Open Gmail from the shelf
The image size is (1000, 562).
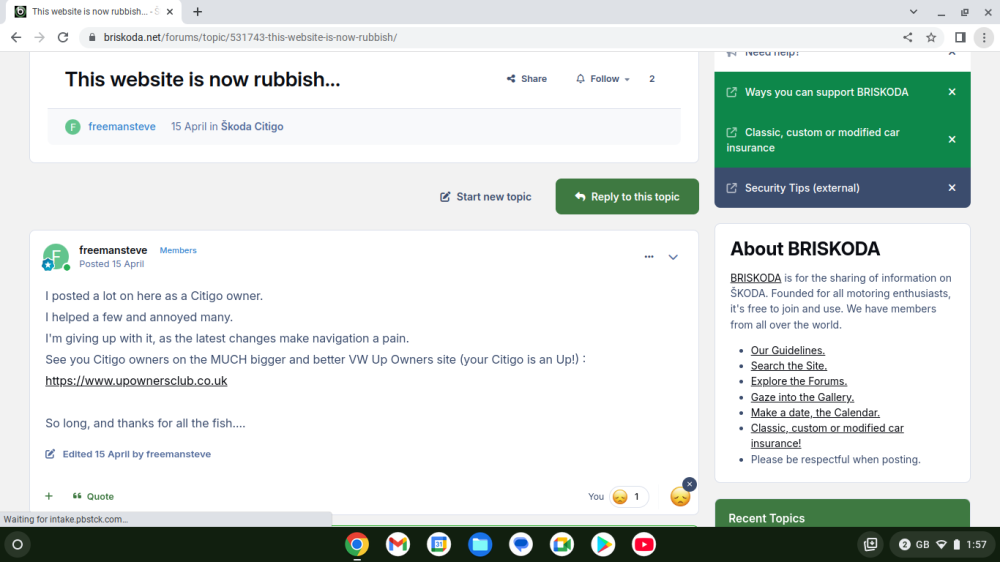(x=398, y=544)
